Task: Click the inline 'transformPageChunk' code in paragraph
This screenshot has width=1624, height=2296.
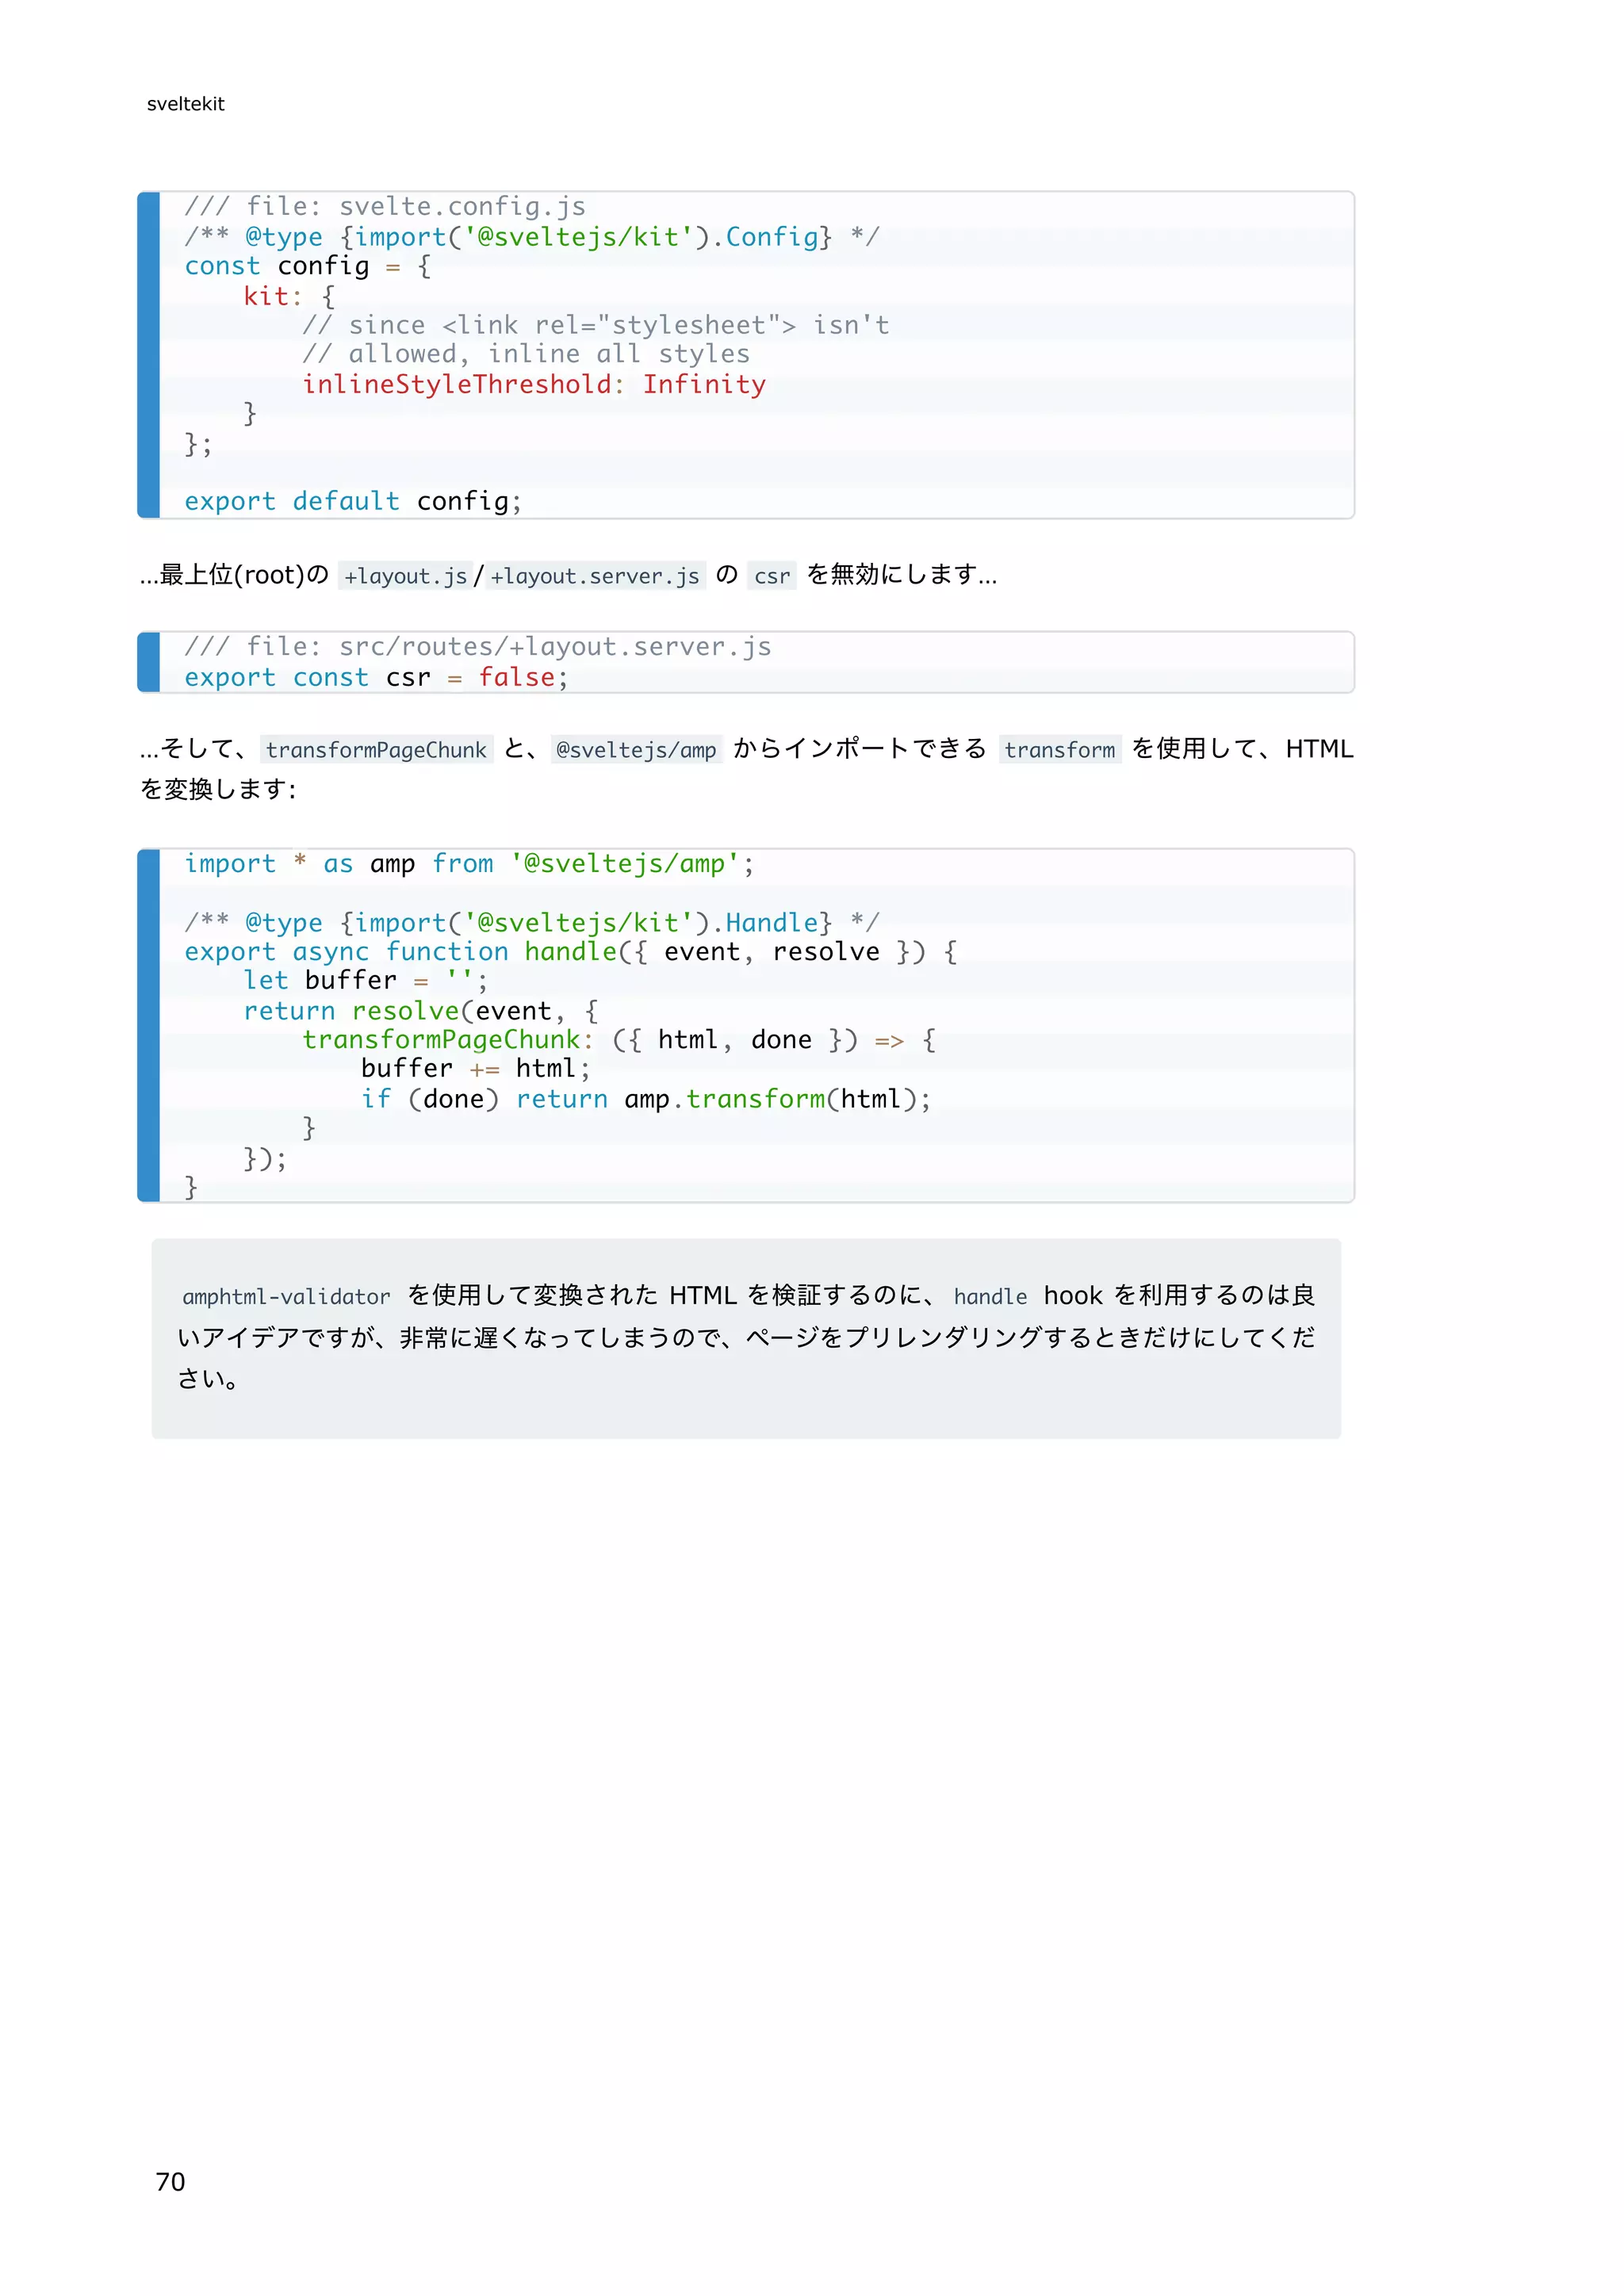Action: click(376, 750)
